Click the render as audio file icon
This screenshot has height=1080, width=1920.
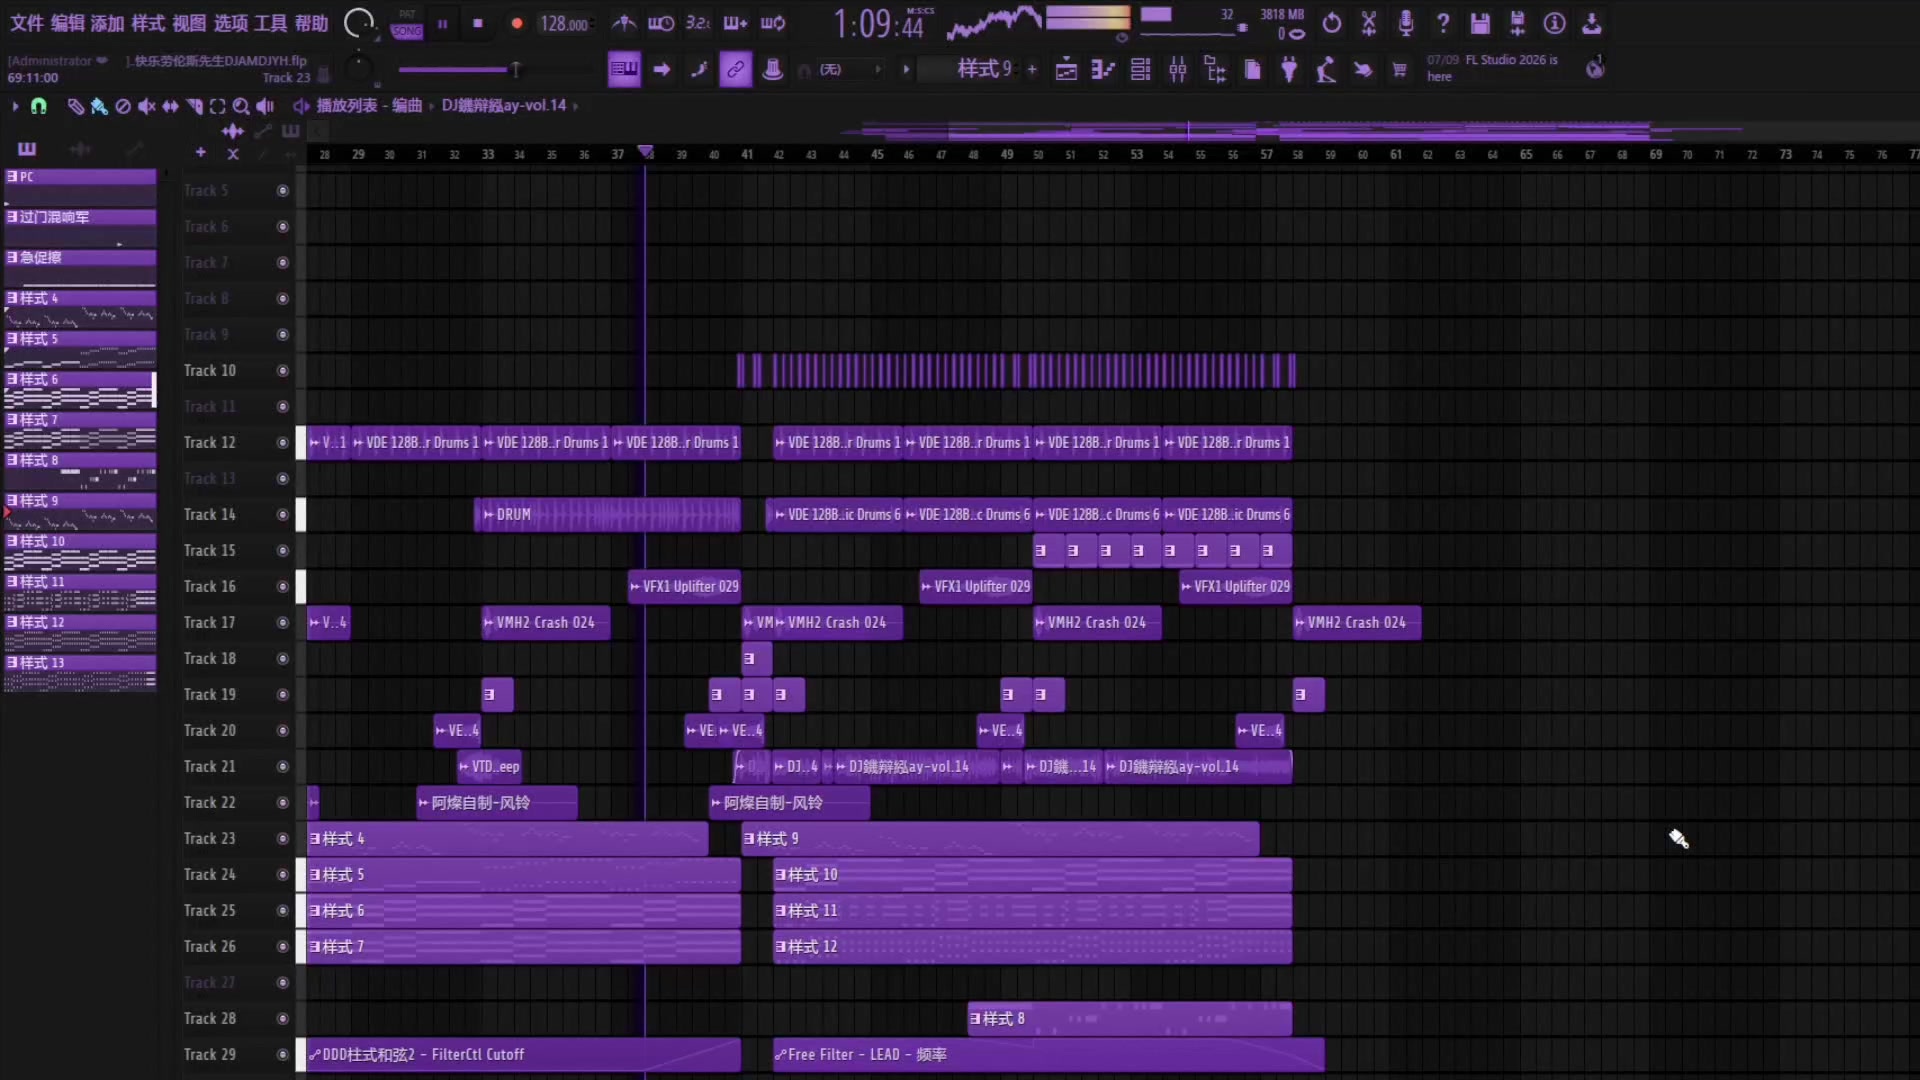point(1517,23)
